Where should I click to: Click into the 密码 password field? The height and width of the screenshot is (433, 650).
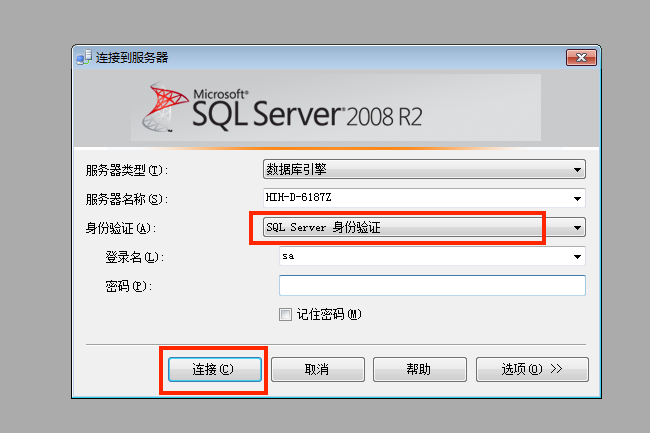pyautogui.click(x=432, y=285)
